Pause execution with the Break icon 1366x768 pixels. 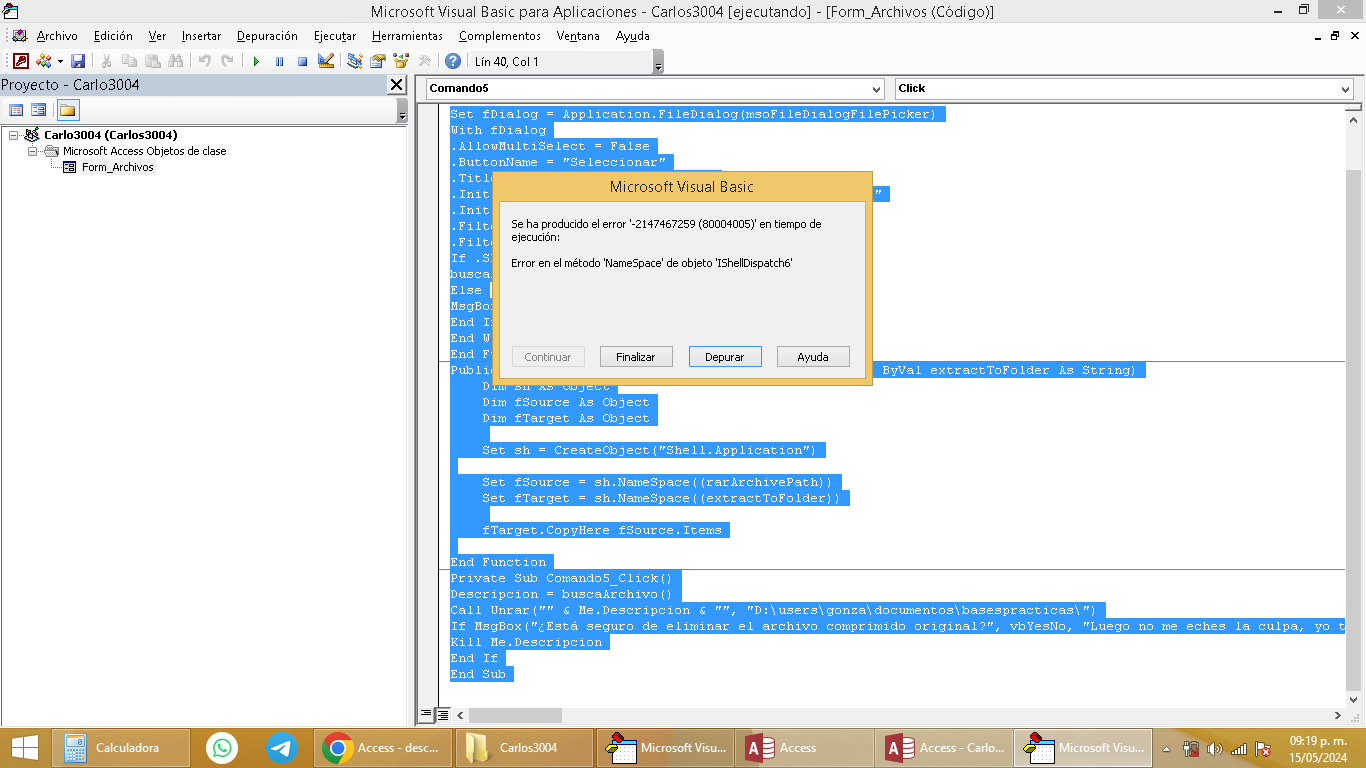pos(279,61)
